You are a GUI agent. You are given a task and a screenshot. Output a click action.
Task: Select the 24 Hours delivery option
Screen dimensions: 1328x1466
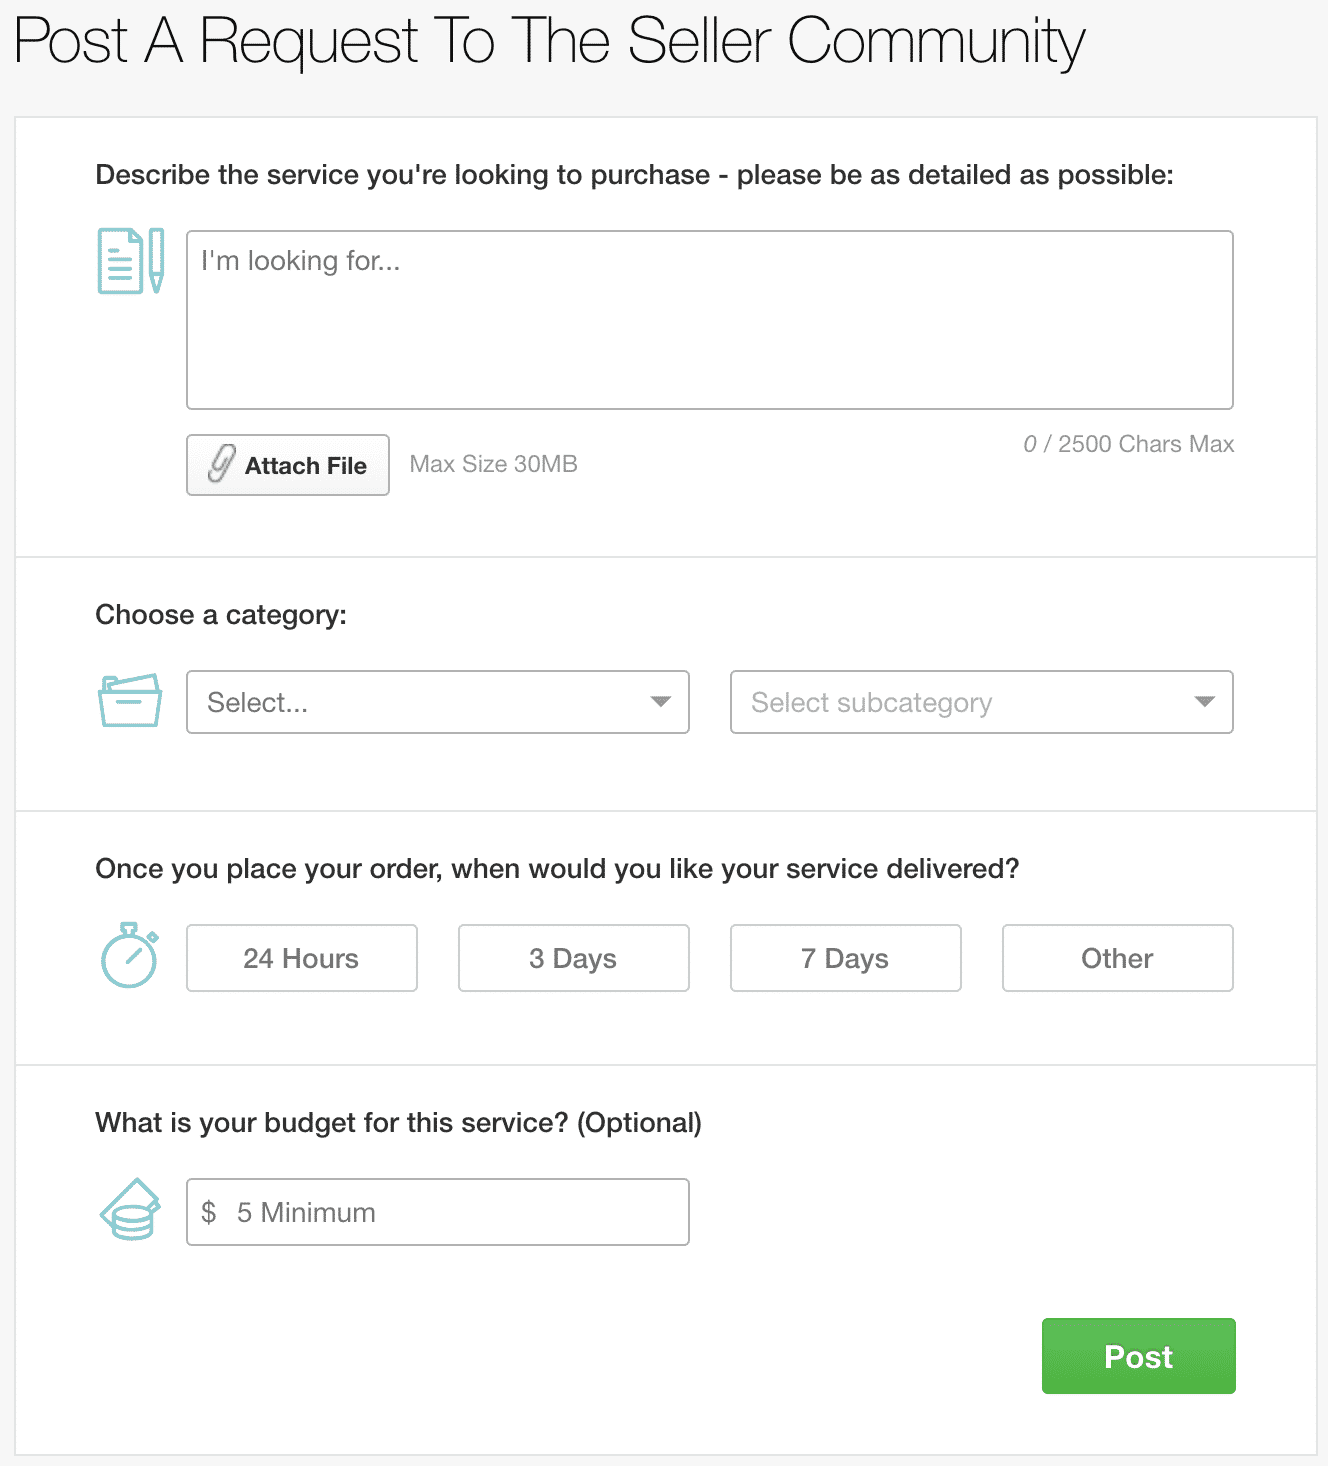pyautogui.click(x=301, y=958)
